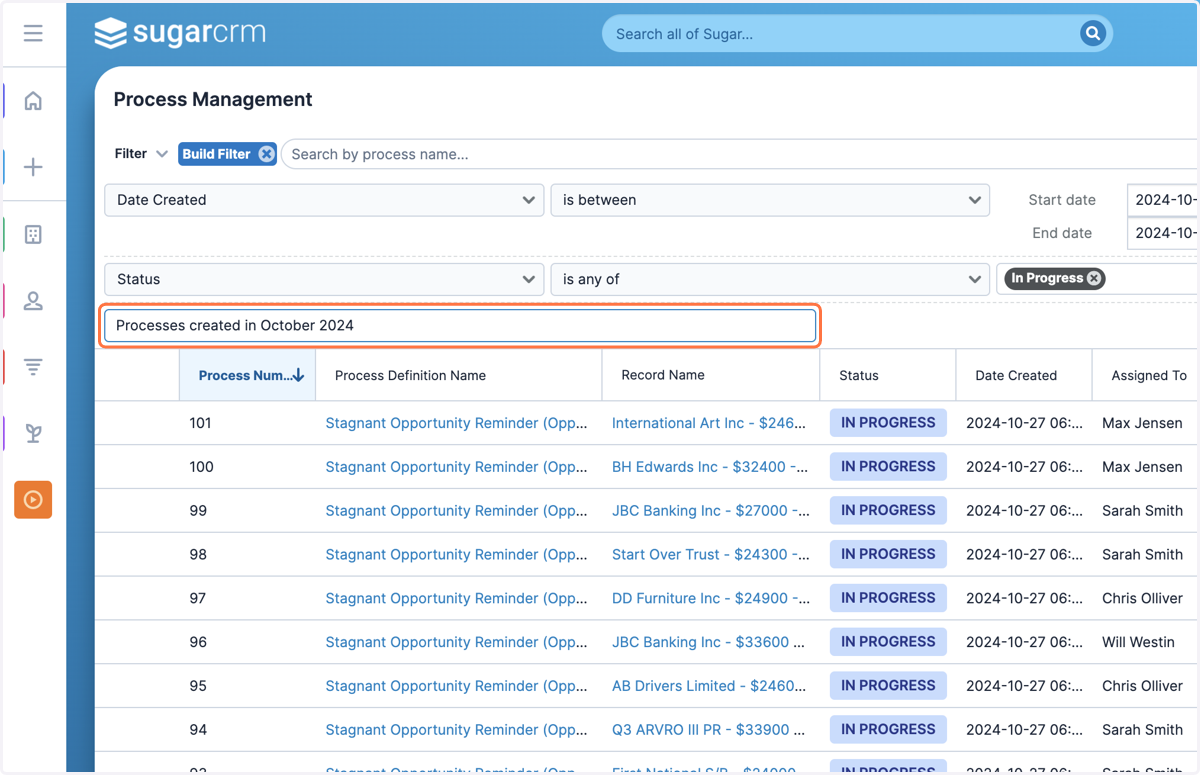The image size is (1200, 775).
Task: Click Assigned To column header
Action: 1149,376
